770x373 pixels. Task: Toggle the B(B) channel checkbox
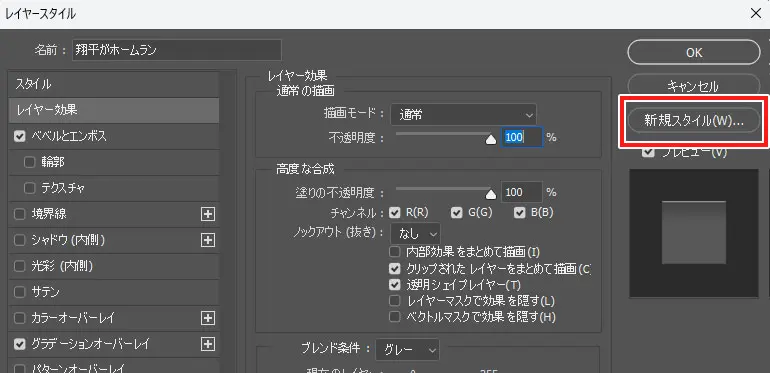[519, 213]
